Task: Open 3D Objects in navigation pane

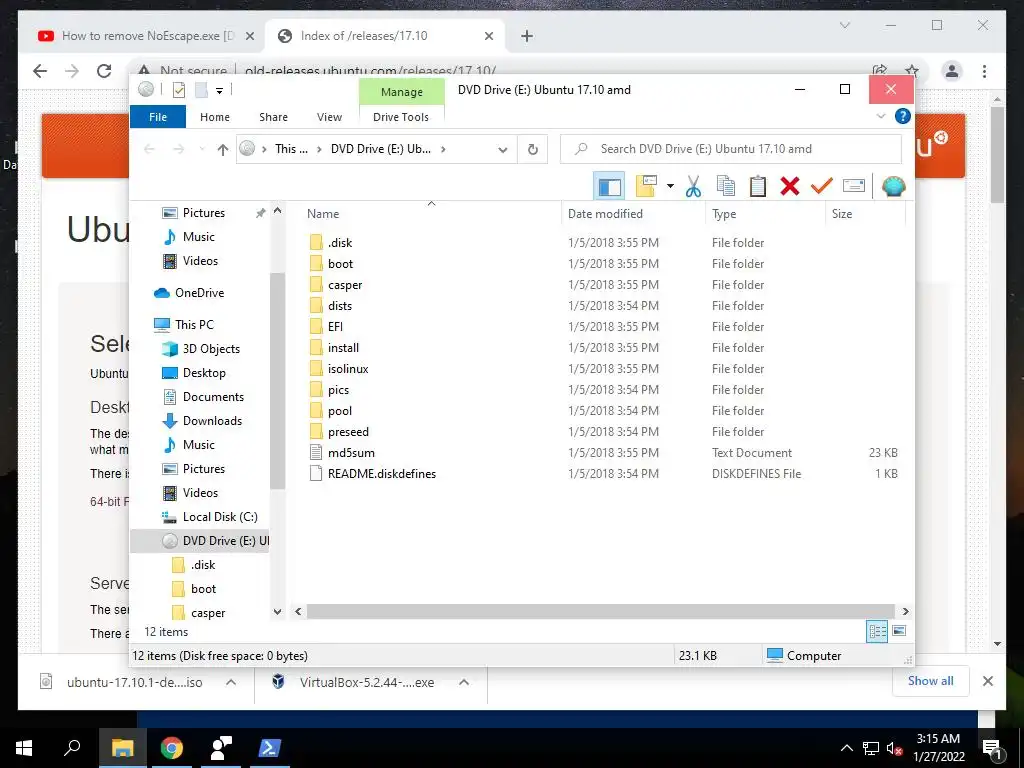Action: pyautogui.click(x=211, y=349)
